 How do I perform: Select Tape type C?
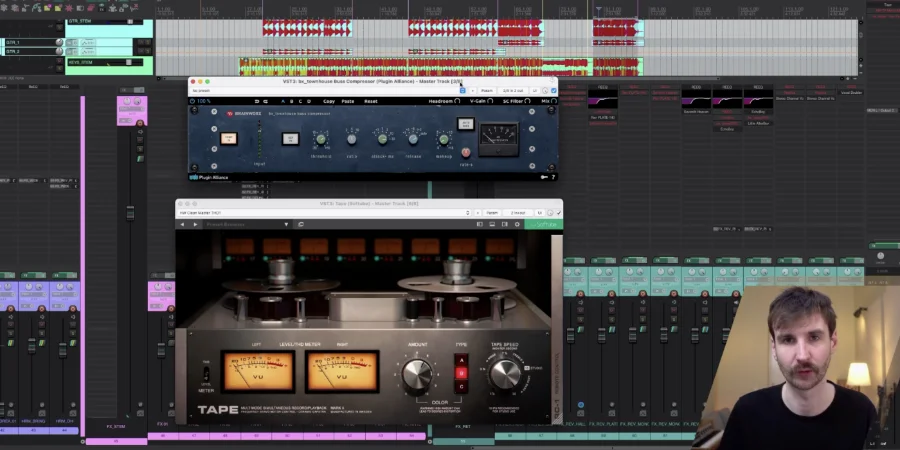460,387
